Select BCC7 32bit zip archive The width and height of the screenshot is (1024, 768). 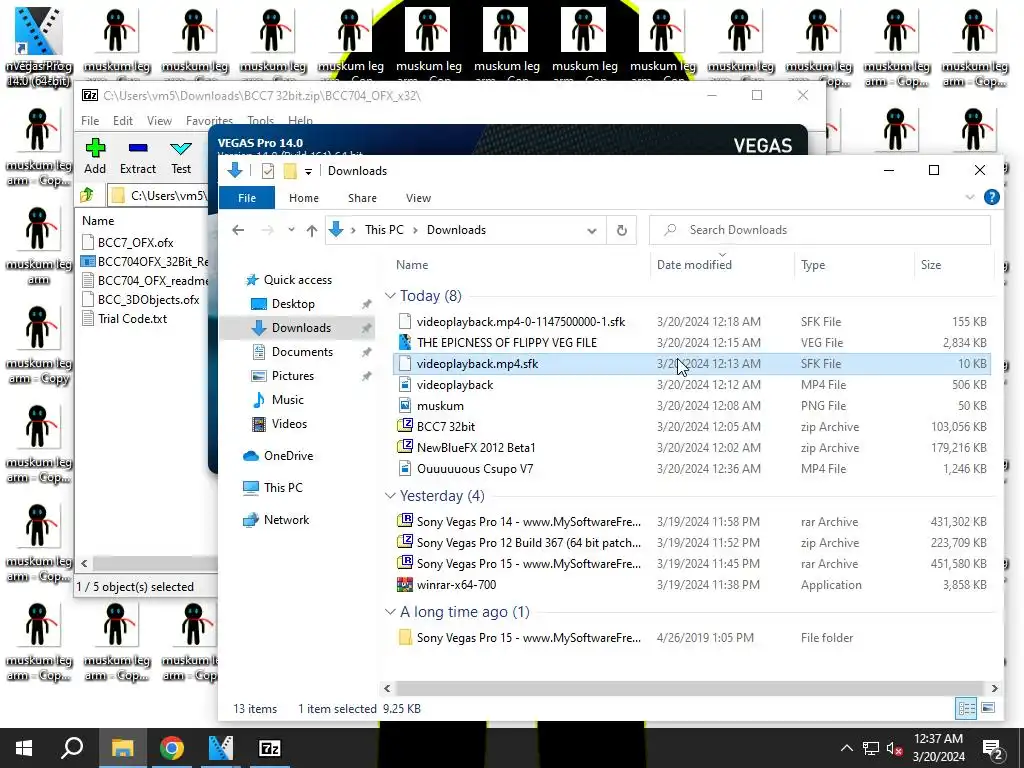[692, 426]
